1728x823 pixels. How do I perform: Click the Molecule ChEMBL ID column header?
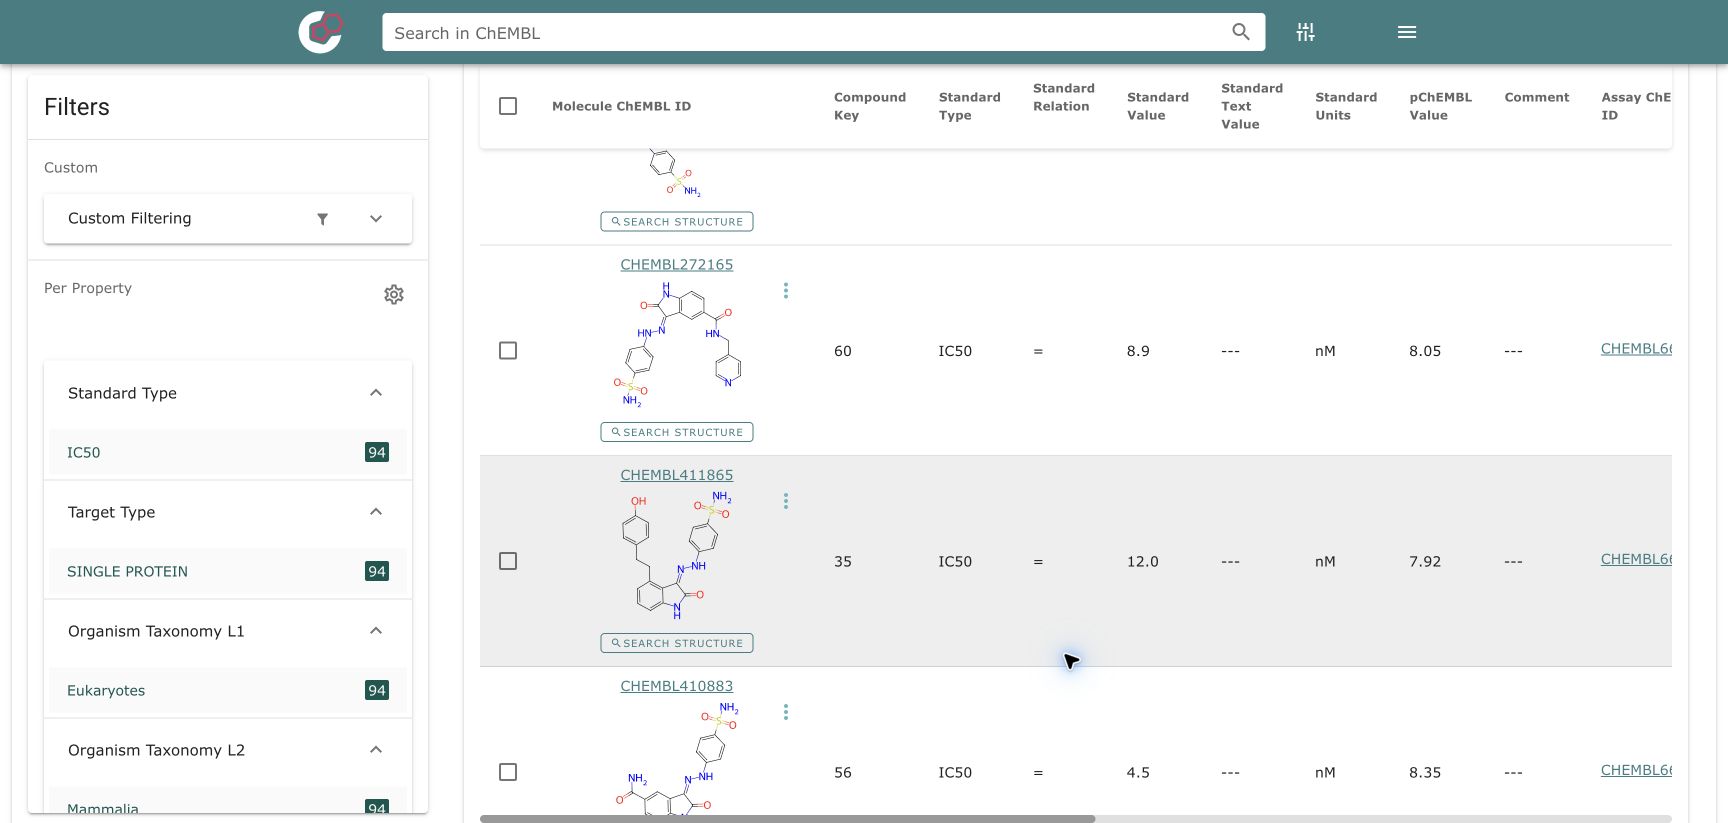621,106
